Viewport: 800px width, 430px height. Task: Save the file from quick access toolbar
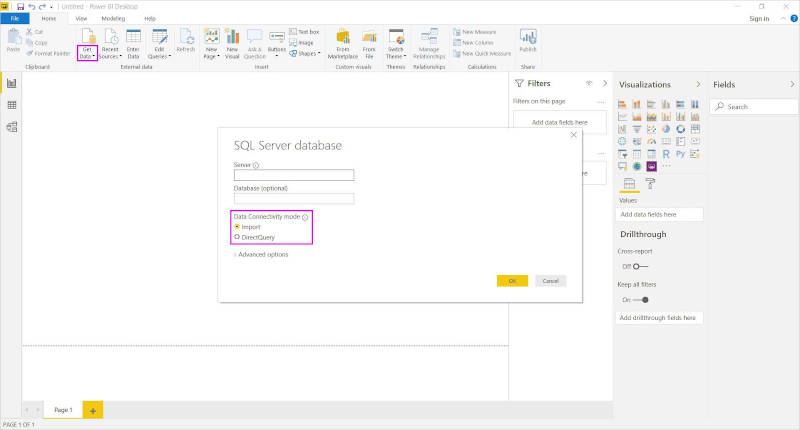click(x=20, y=7)
